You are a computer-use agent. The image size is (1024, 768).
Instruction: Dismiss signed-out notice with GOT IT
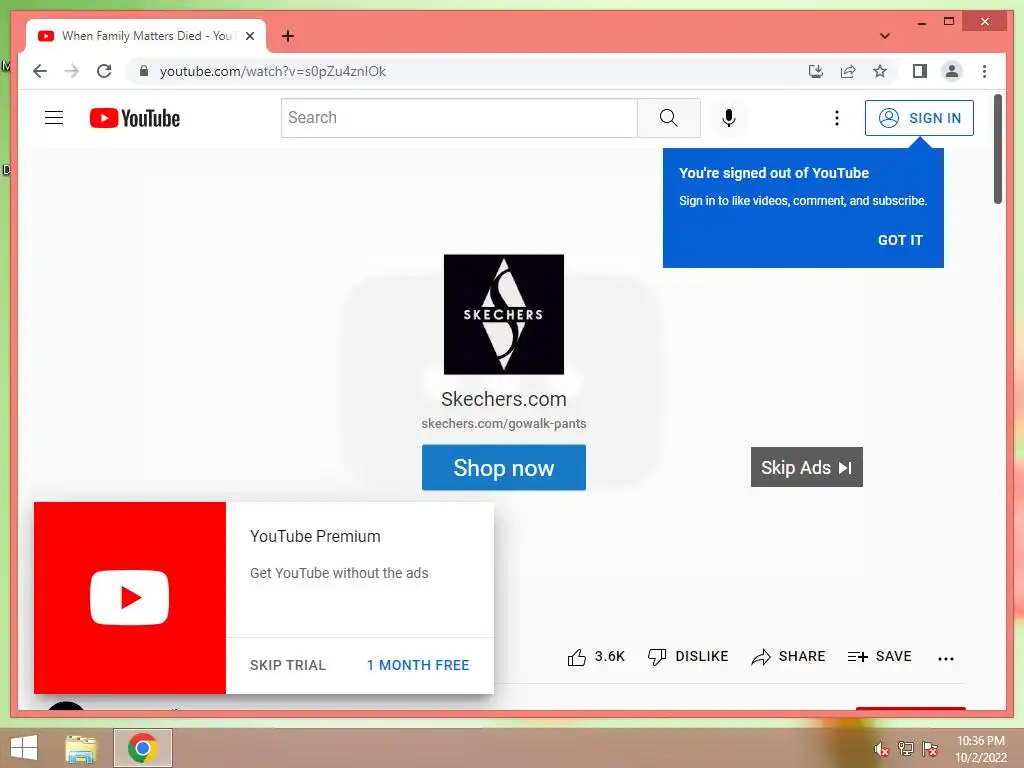(900, 240)
